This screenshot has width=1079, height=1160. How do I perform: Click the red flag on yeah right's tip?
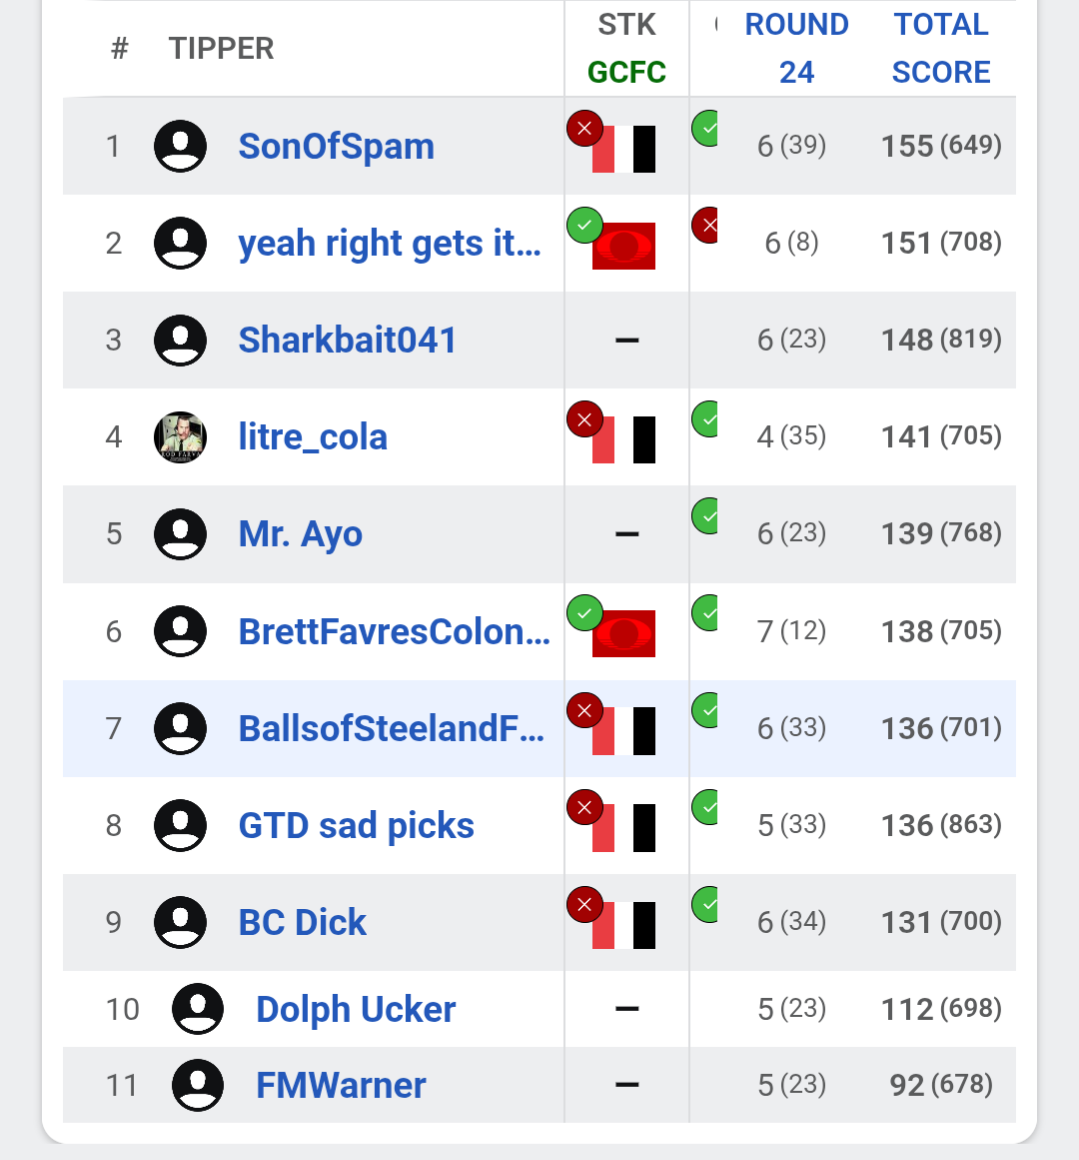pyautogui.click(x=623, y=246)
